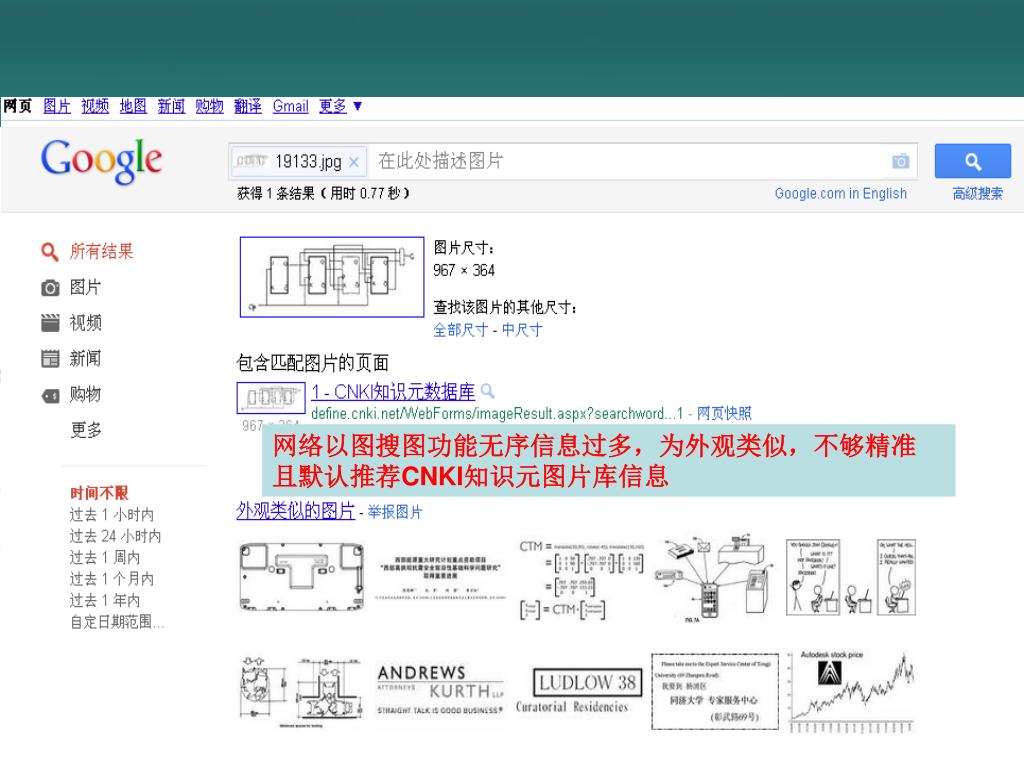
Task: Open the 网页 tab in the top navigation
Action: coord(17,106)
